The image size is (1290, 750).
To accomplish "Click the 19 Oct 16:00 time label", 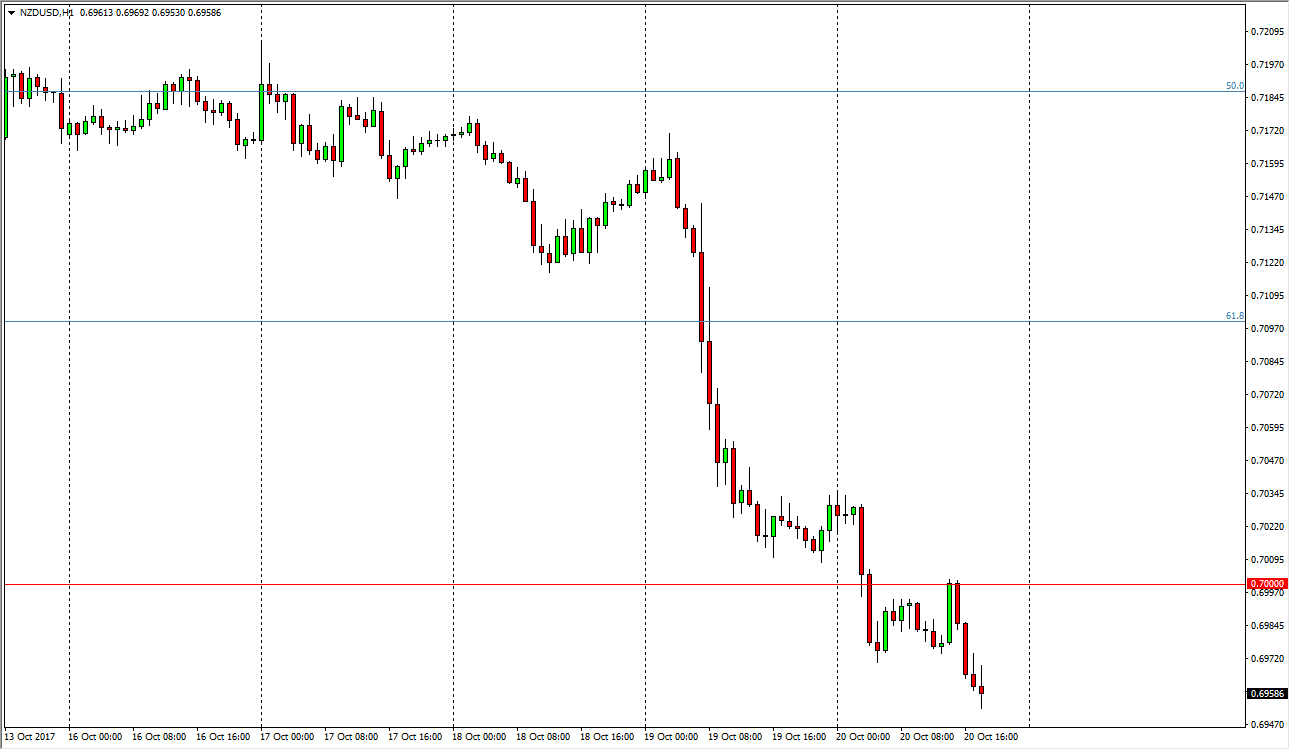I will click(x=801, y=737).
